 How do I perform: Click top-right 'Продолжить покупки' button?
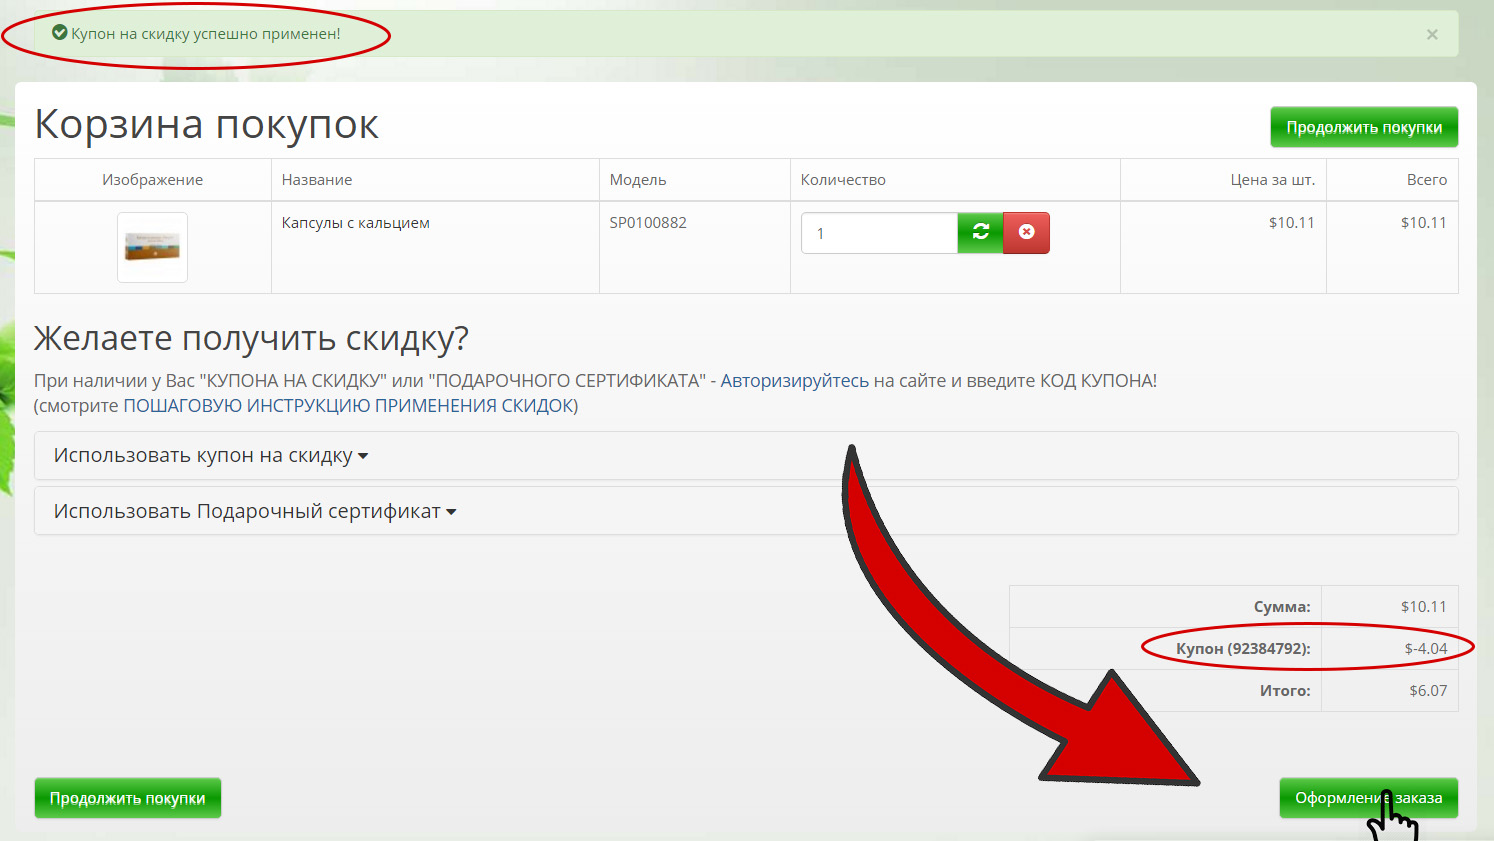[x=1363, y=127]
